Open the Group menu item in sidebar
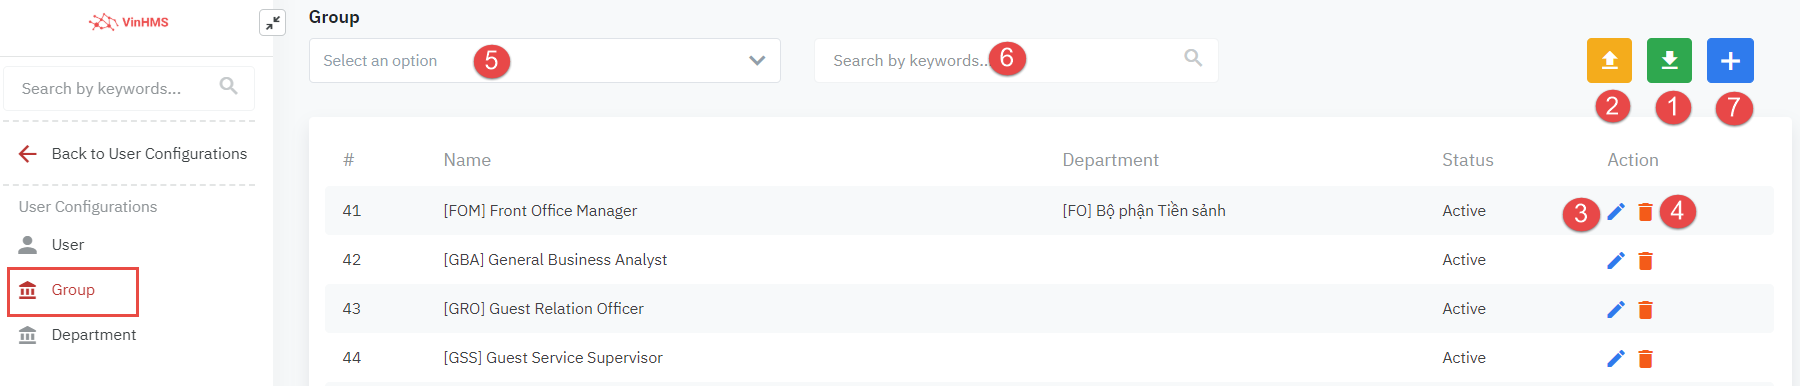 click(x=73, y=290)
